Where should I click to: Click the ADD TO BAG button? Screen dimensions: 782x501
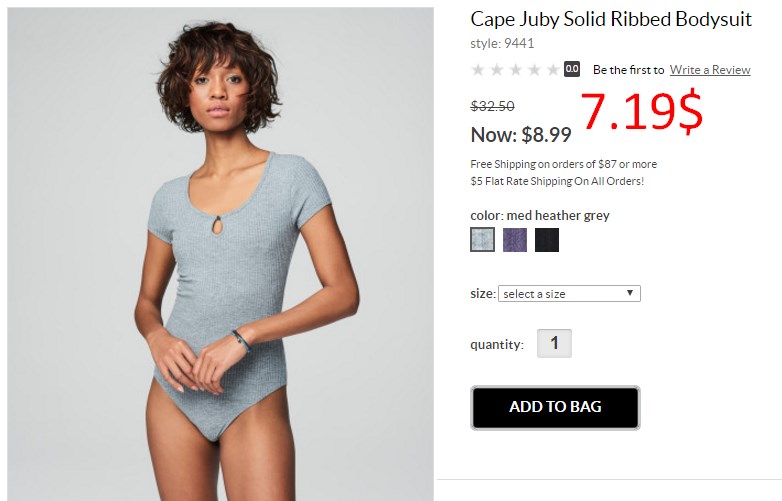(555, 407)
